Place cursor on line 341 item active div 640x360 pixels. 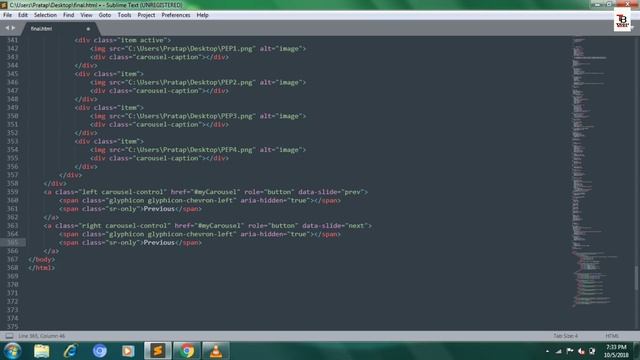(x=122, y=40)
